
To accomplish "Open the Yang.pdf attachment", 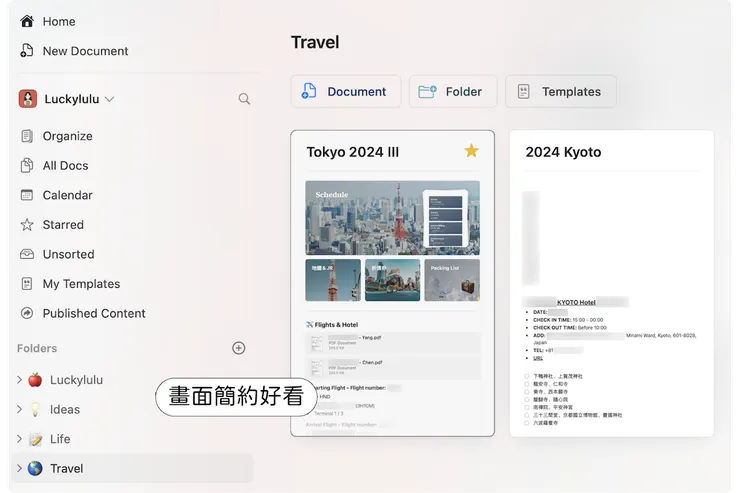I will (x=393, y=343).
